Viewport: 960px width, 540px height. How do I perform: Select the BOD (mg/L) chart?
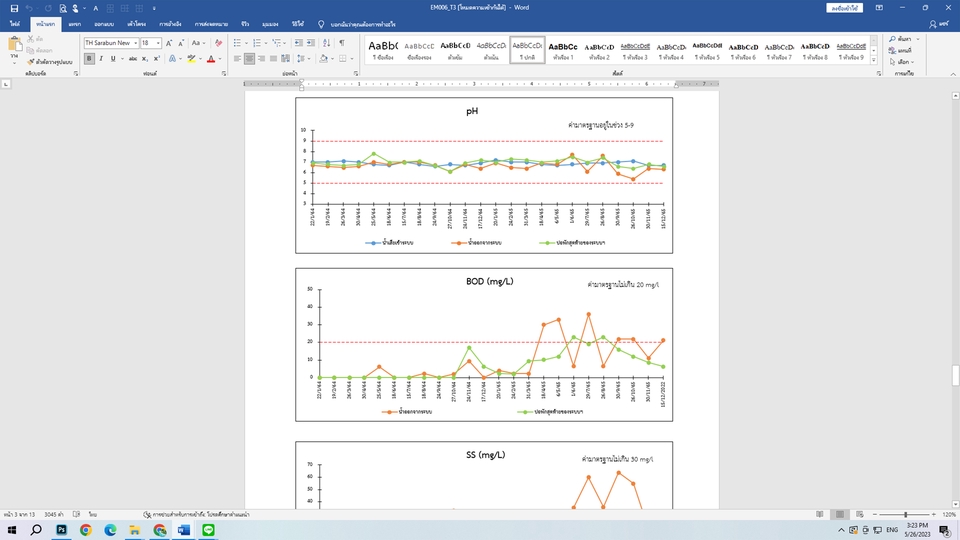coord(484,345)
